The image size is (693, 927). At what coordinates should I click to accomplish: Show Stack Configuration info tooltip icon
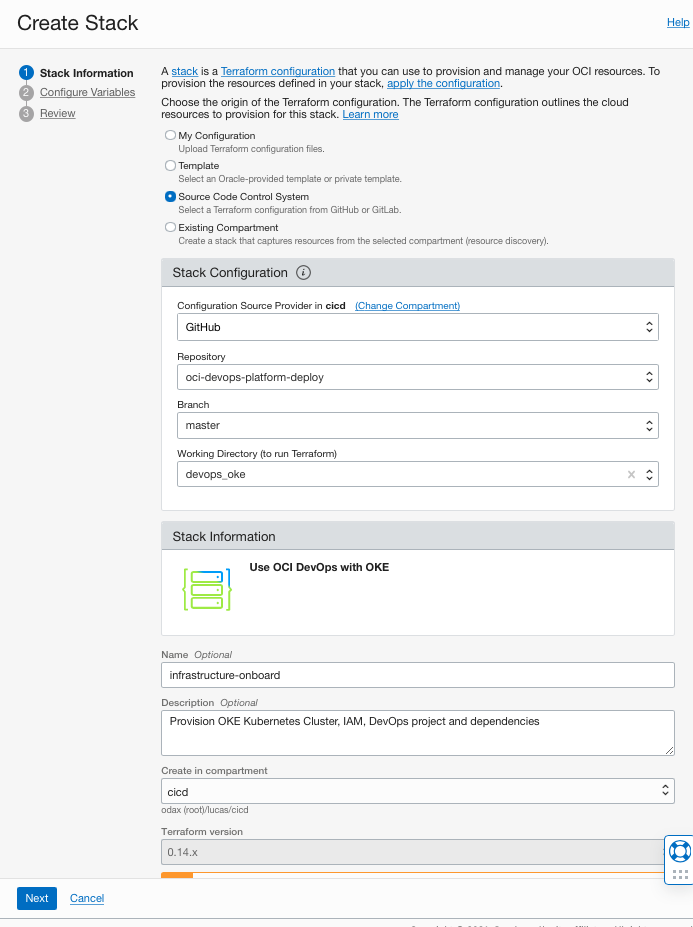coord(303,273)
